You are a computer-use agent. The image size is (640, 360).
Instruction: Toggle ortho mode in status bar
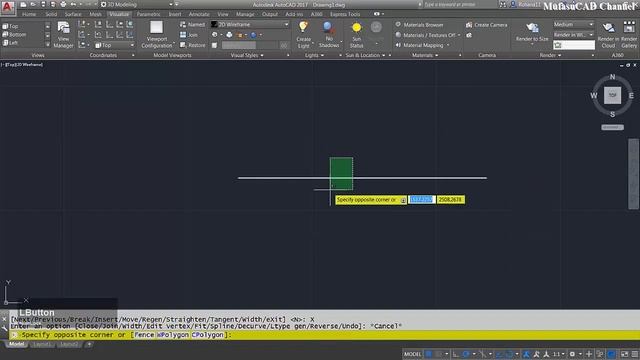tap(456, 354)
